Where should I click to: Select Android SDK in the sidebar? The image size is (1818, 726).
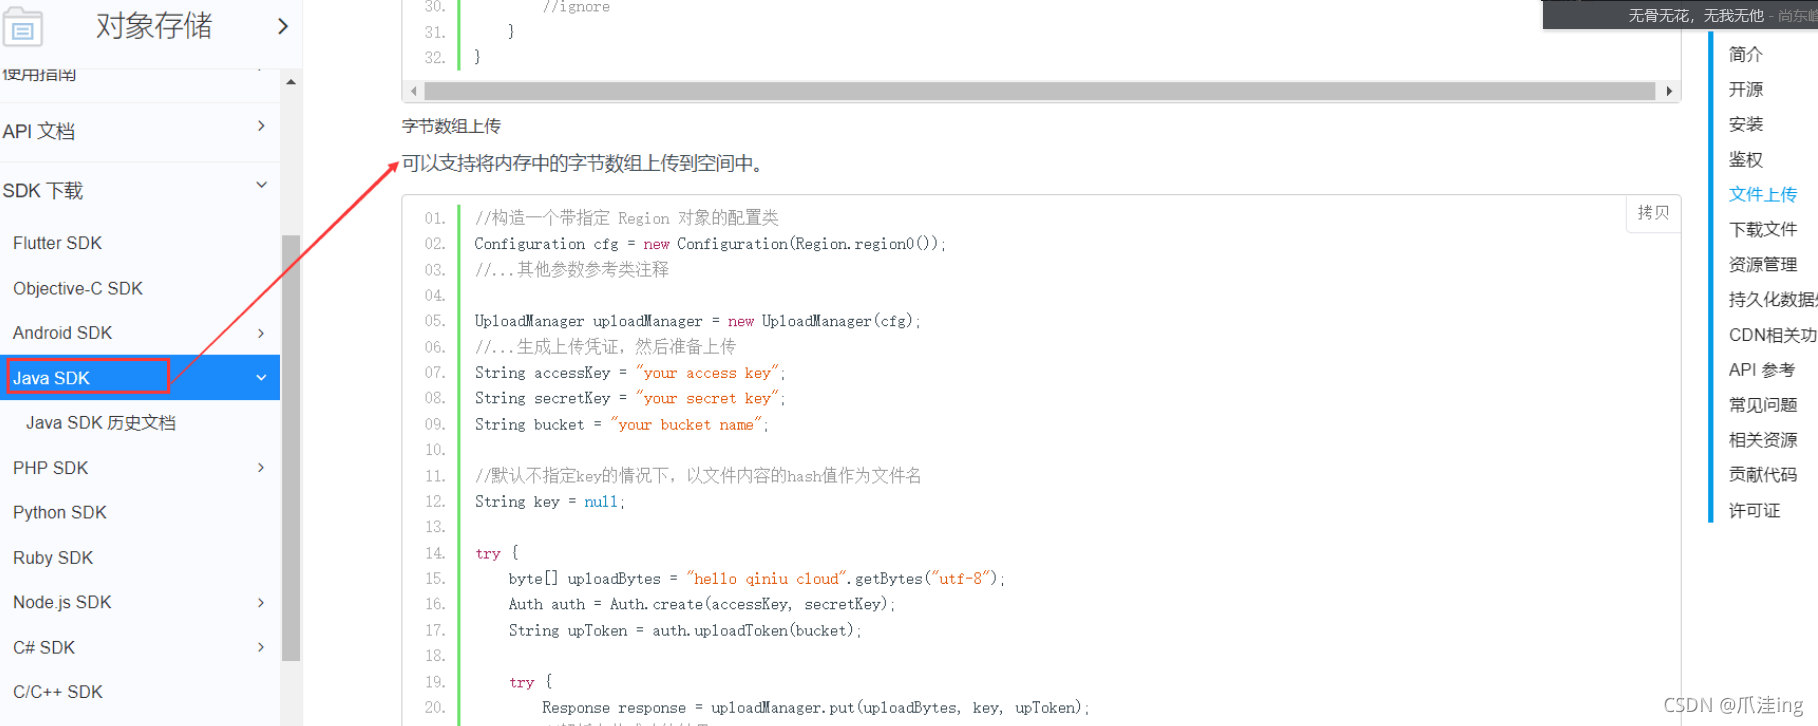[x=62, y=333]
